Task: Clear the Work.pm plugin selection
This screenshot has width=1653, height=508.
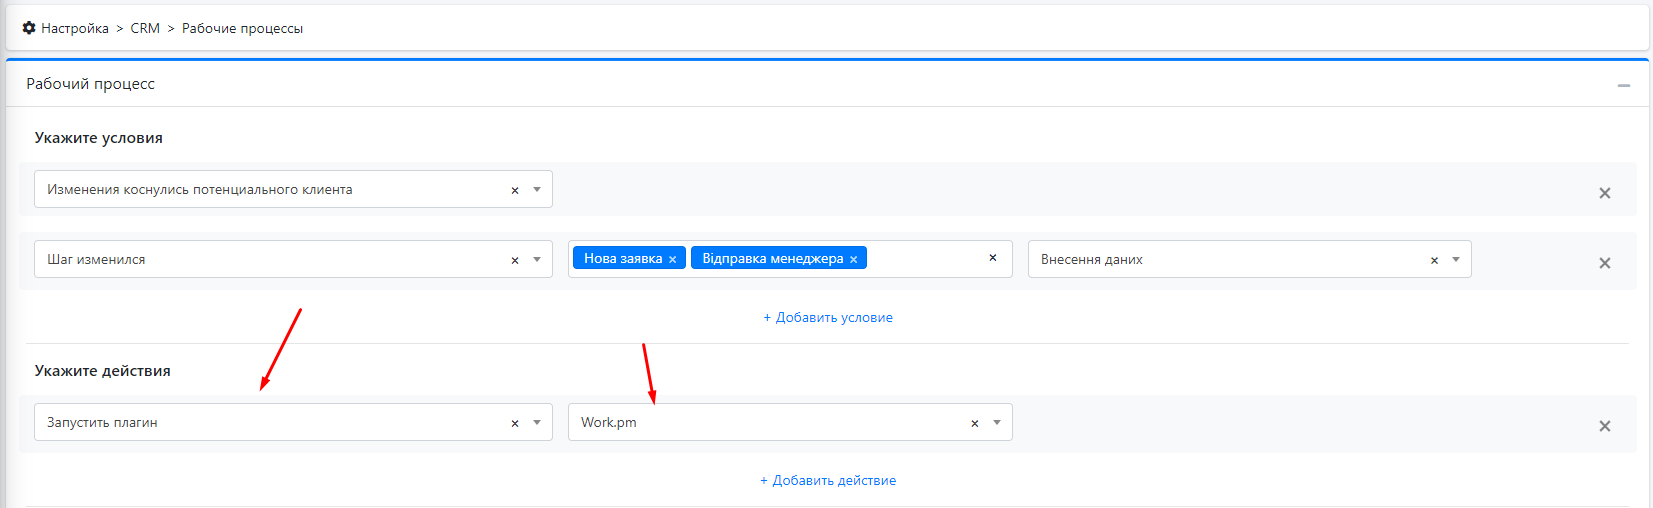Action: (974, 423)
